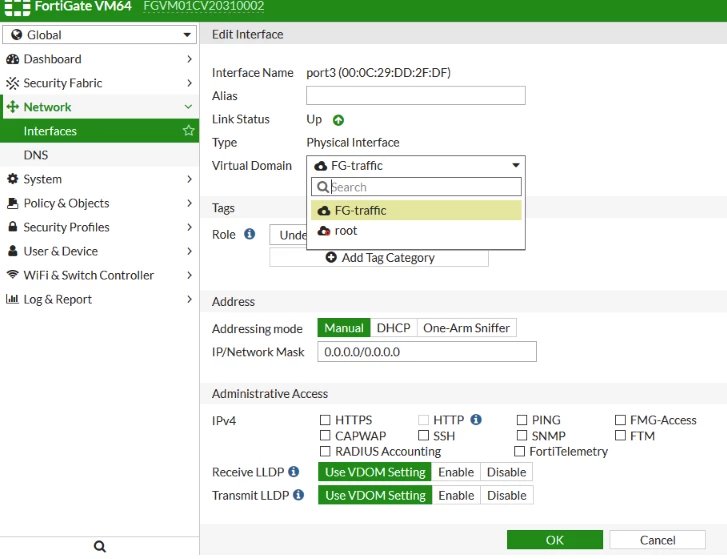Click the globe icon beside Global
Image resolution: width=727 pixels, height=559 pixels.
(x=17, y=35)
